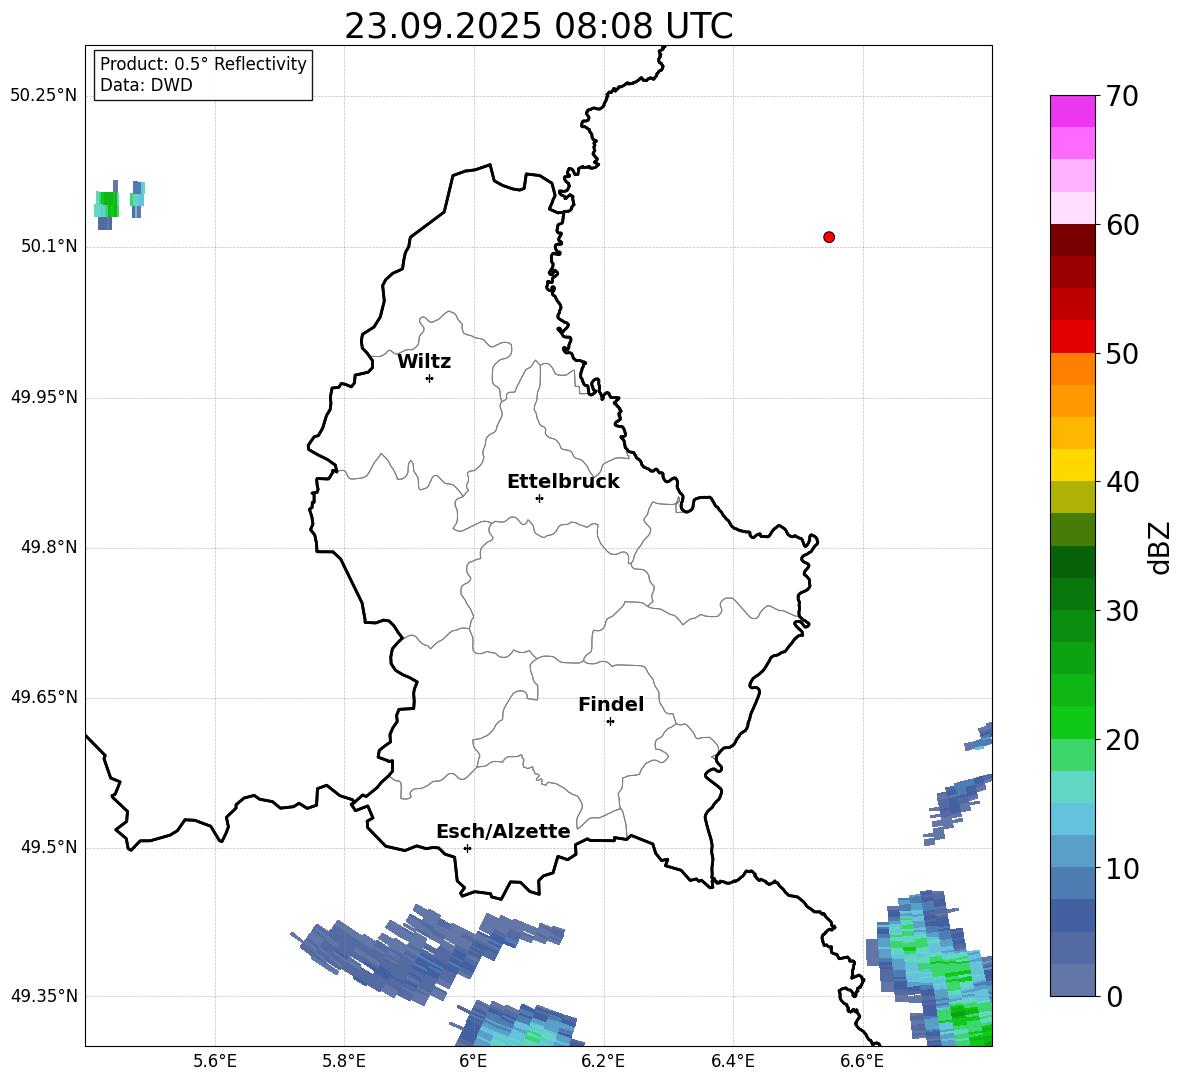This screenshot has height=1081, width=1184.
Task: Click the 49.5°N latitude label
Action: 50,847
